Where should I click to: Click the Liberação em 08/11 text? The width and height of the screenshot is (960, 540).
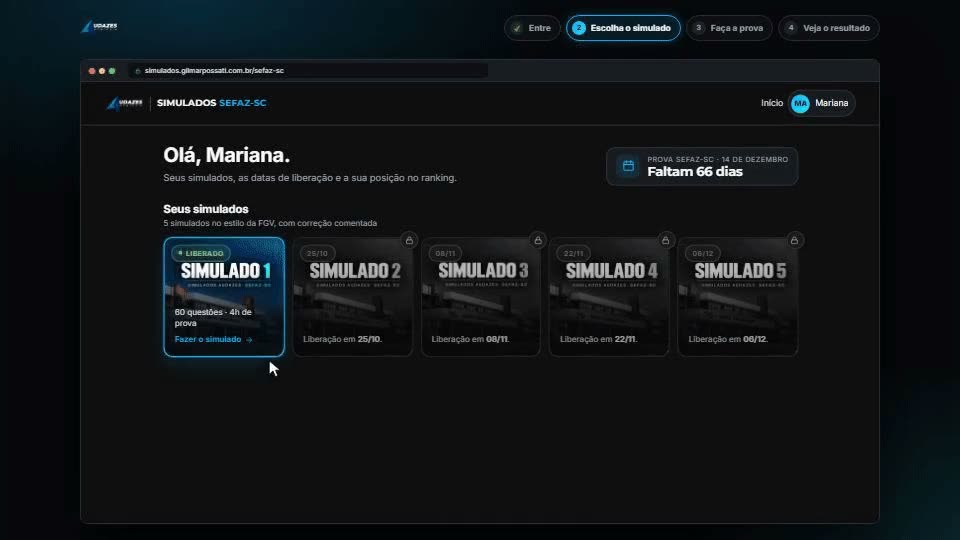(x=470, y=339)
